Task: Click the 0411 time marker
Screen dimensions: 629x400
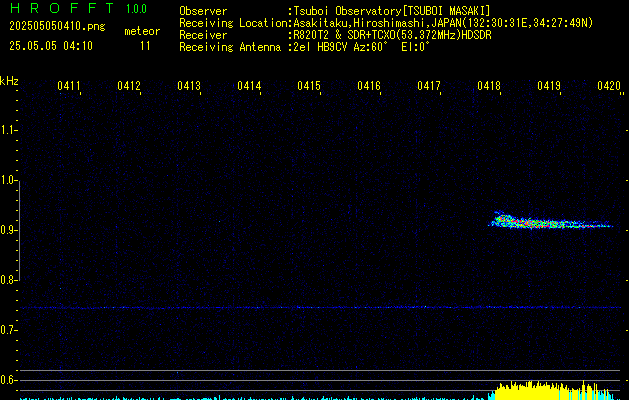Action: pos(69,87)
